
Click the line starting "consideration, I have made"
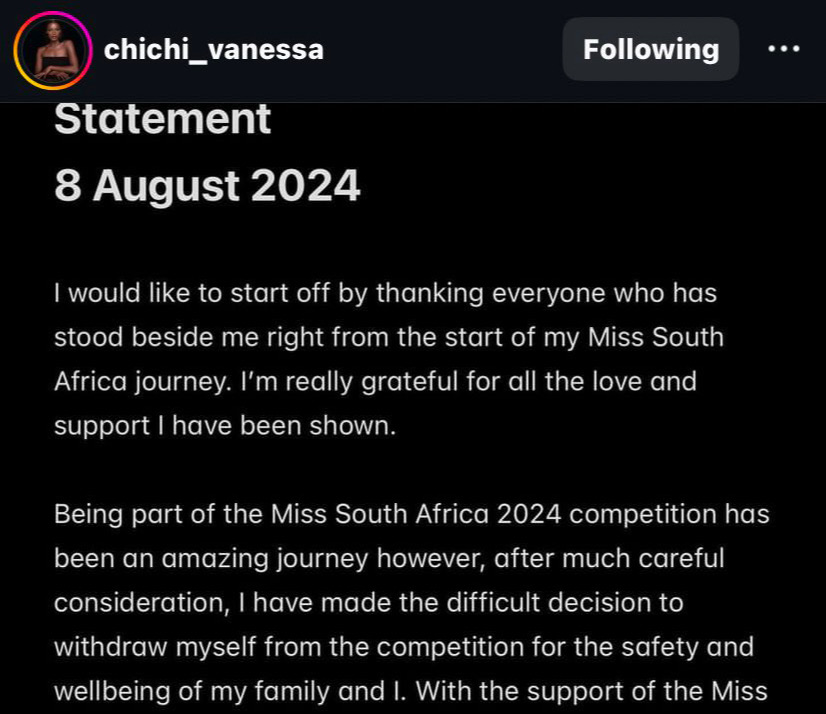click(369, 603)
